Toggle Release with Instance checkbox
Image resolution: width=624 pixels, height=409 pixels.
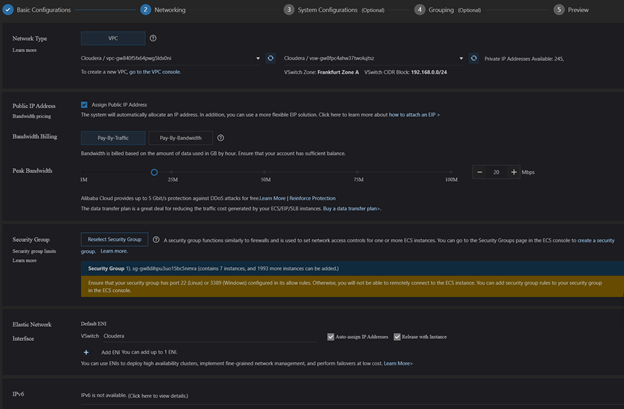click(x=397, y=337)
